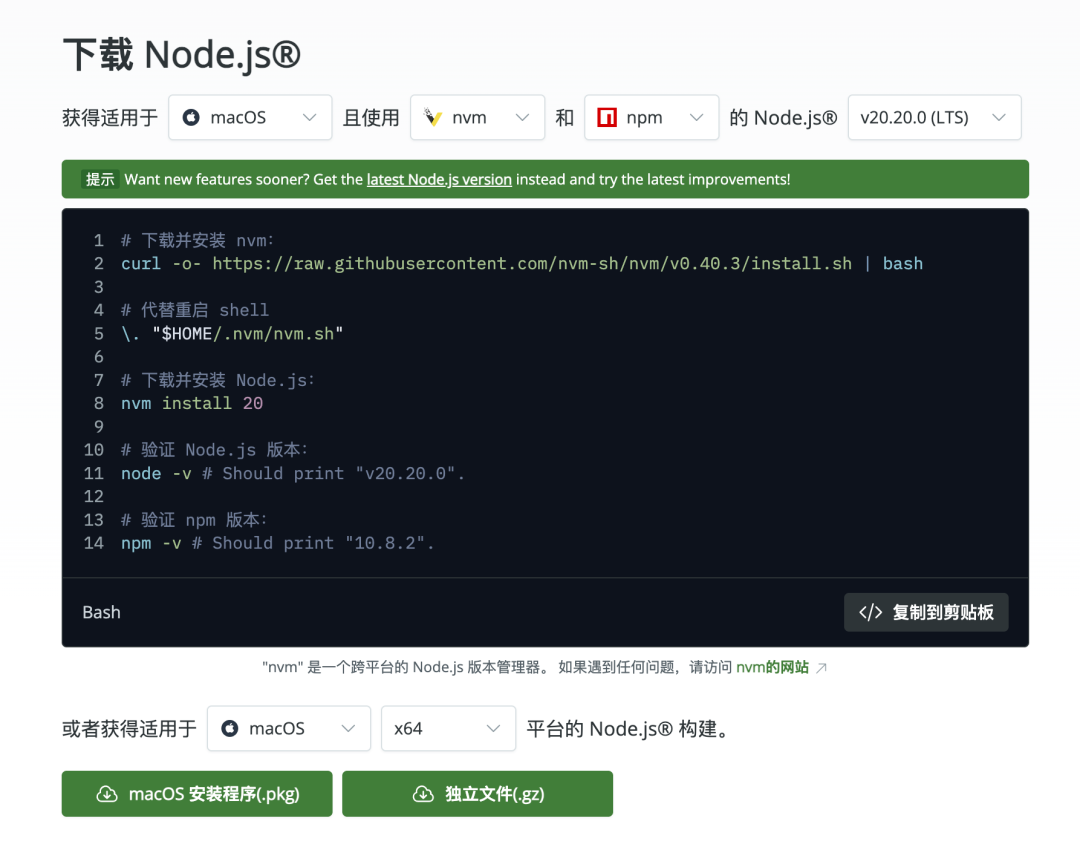Click download icon on macOS installer button
Viewport: 1080px width, 847px height.
tap(107, 795)
